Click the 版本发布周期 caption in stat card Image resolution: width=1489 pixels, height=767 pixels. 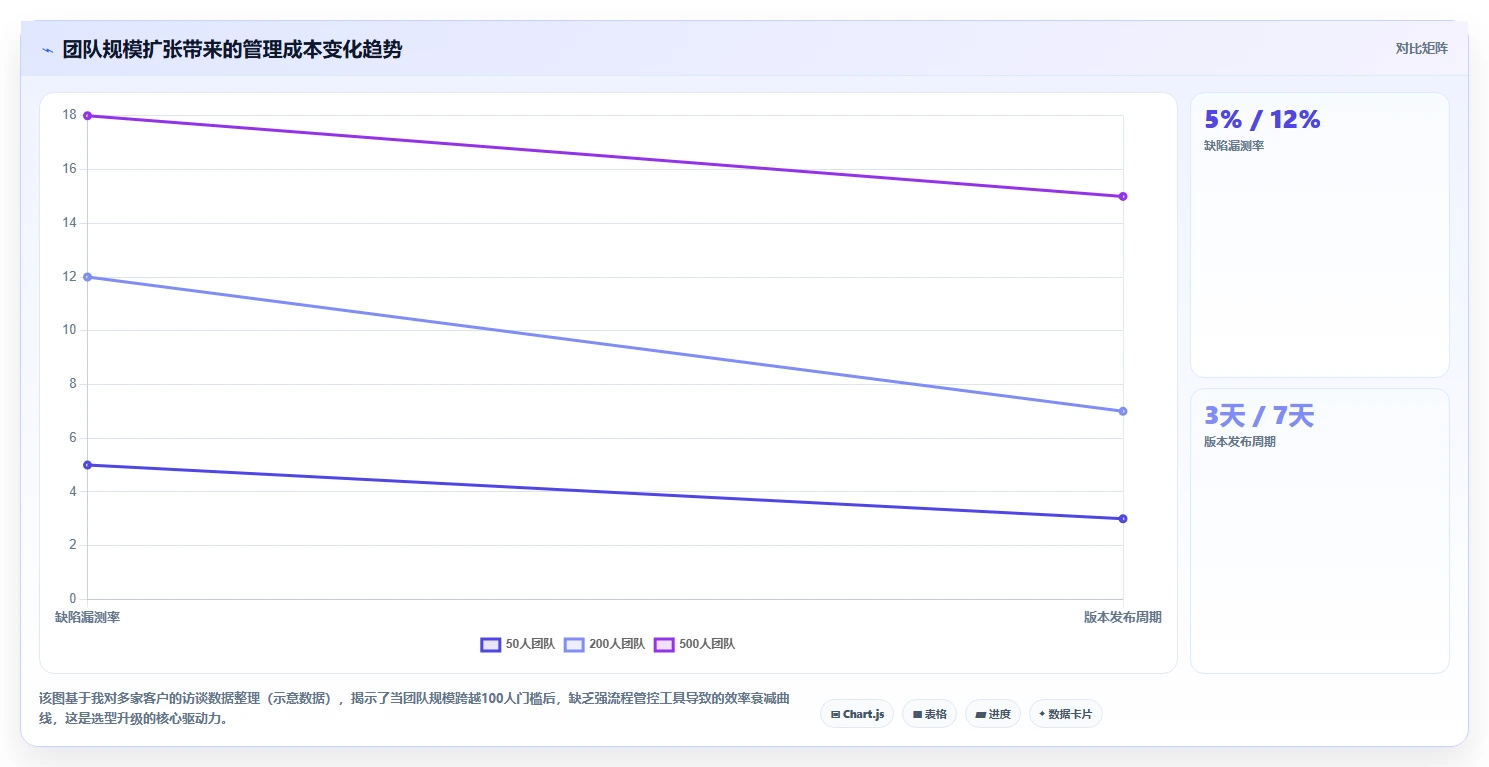pyautogui.click(x=1240, y=442)
